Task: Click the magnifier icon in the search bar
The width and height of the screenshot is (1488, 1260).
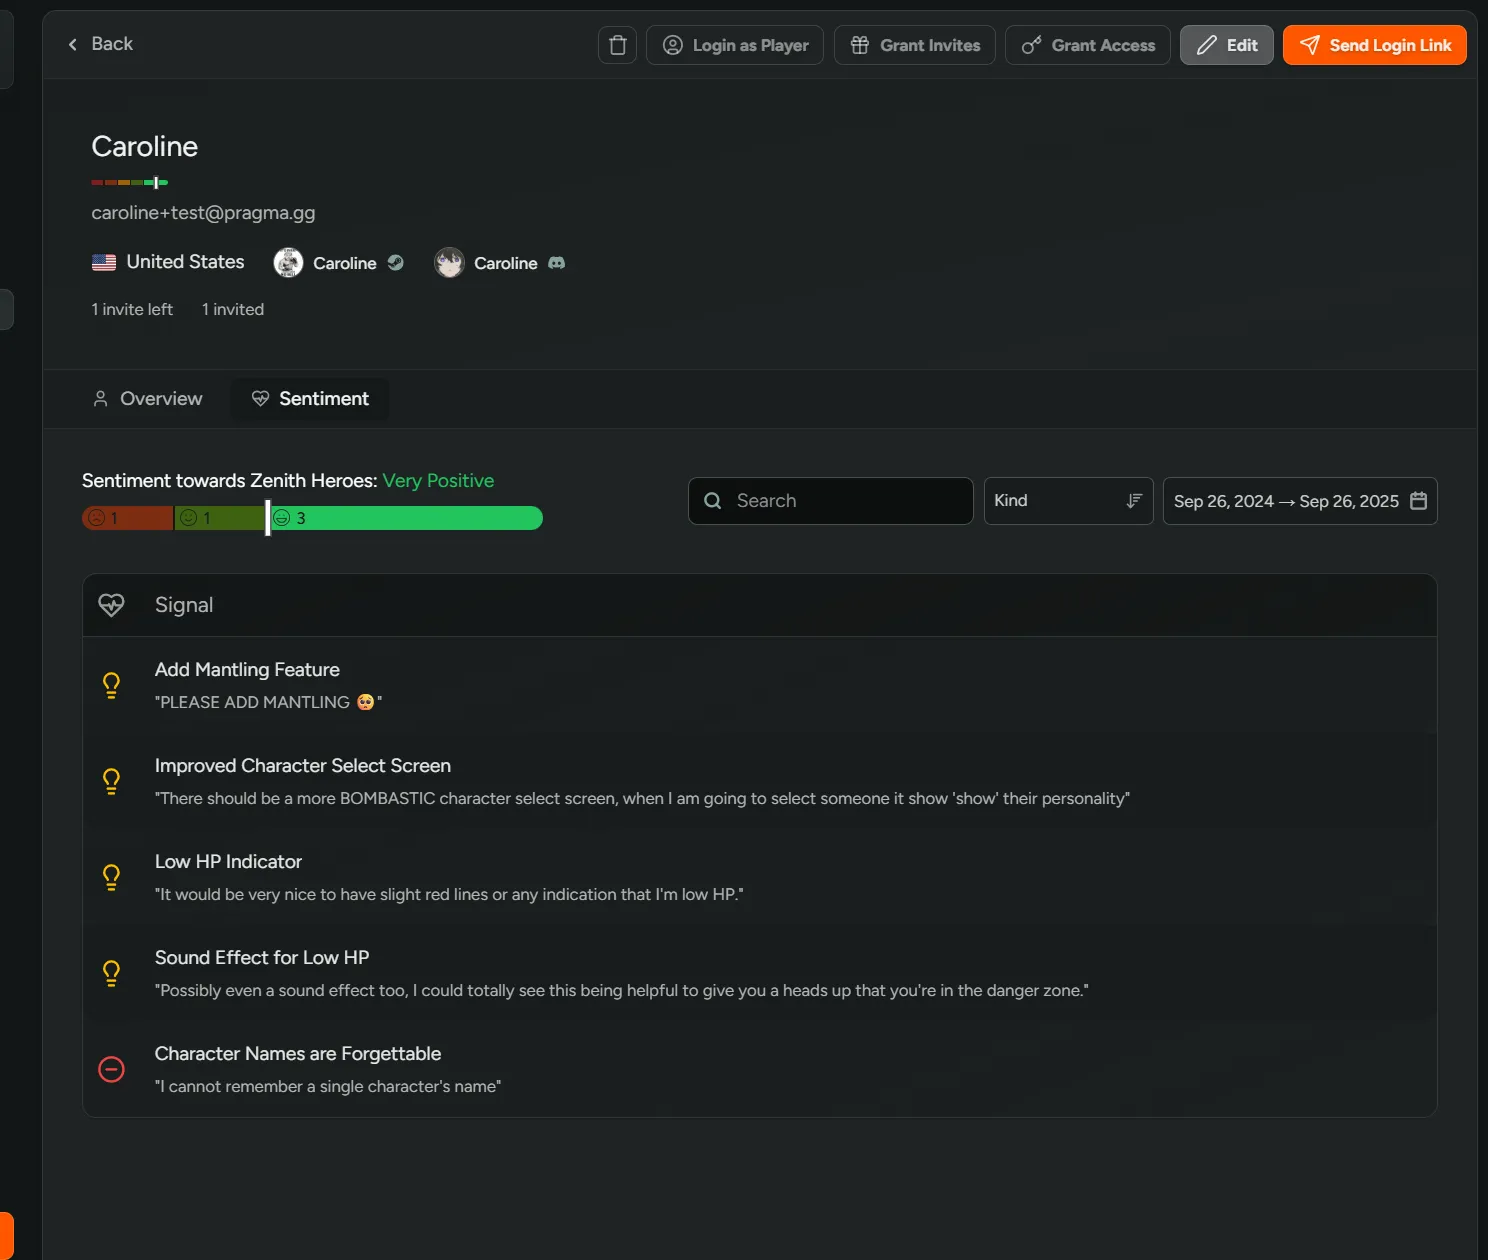Action: 713,500
